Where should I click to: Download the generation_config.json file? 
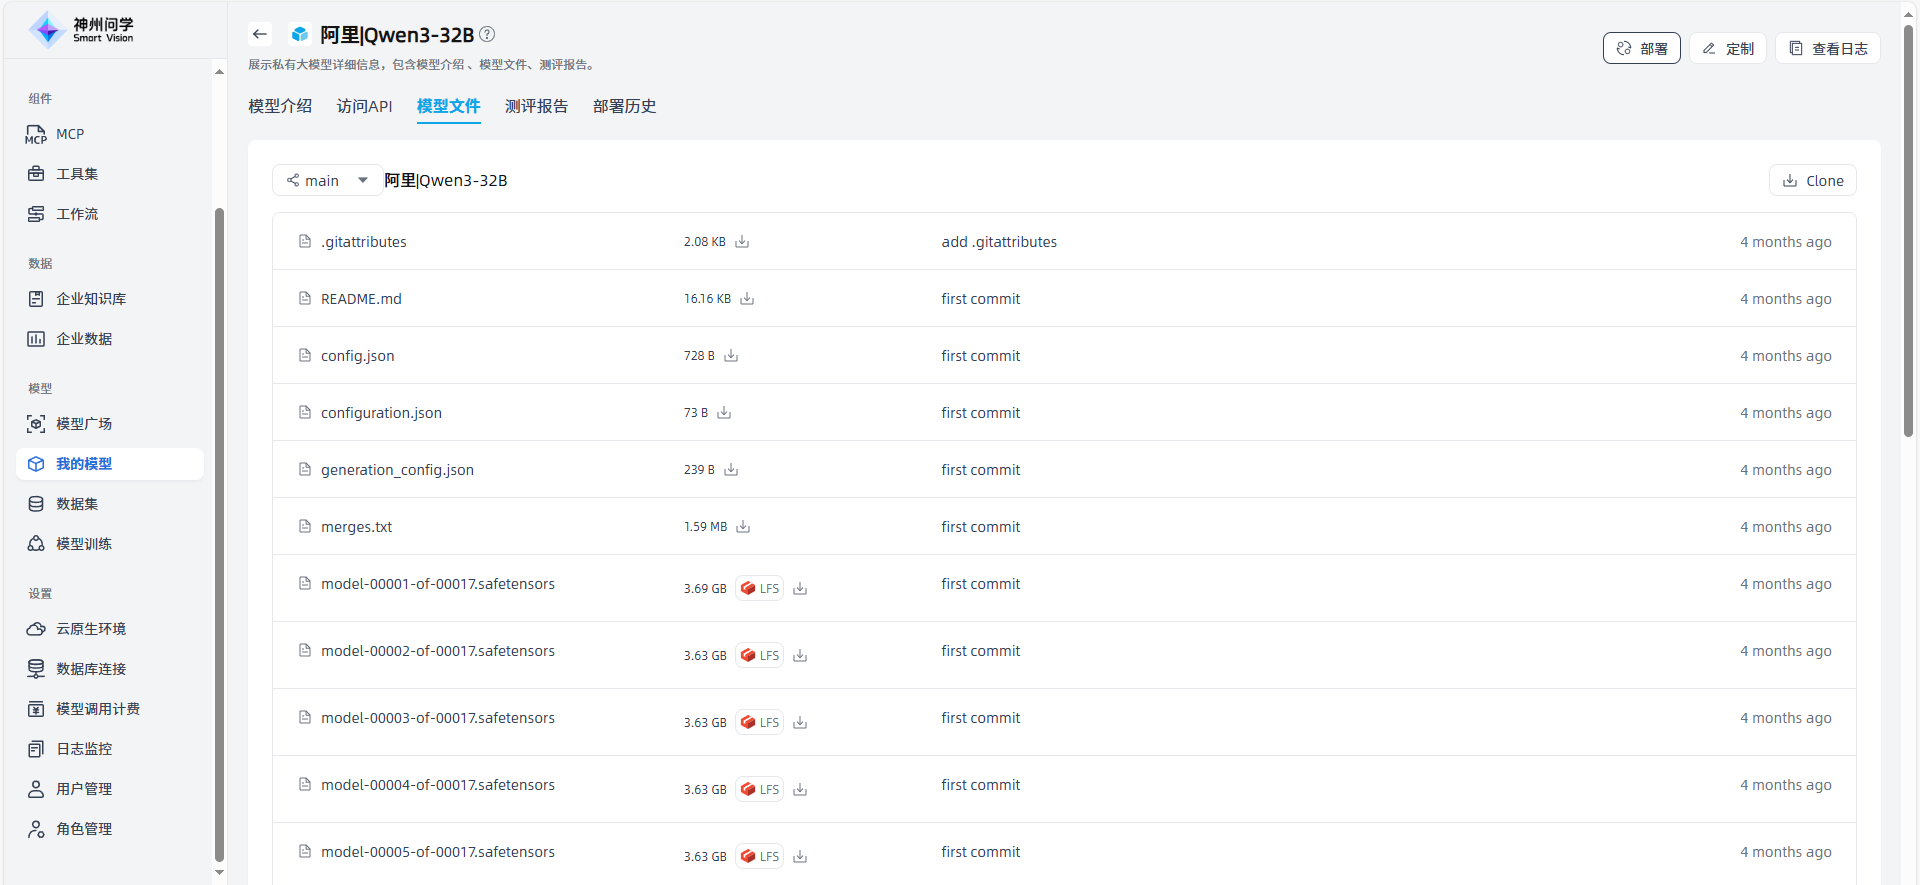731,470
